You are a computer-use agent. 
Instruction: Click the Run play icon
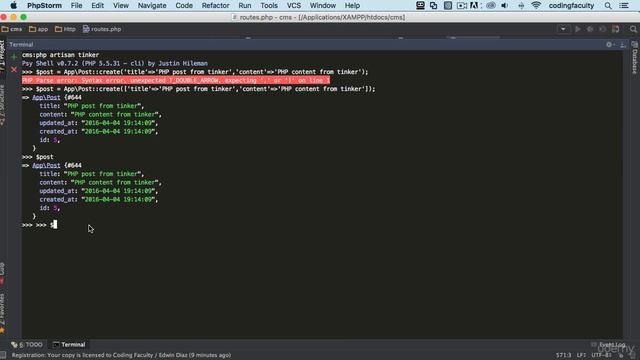coord(578,29)
